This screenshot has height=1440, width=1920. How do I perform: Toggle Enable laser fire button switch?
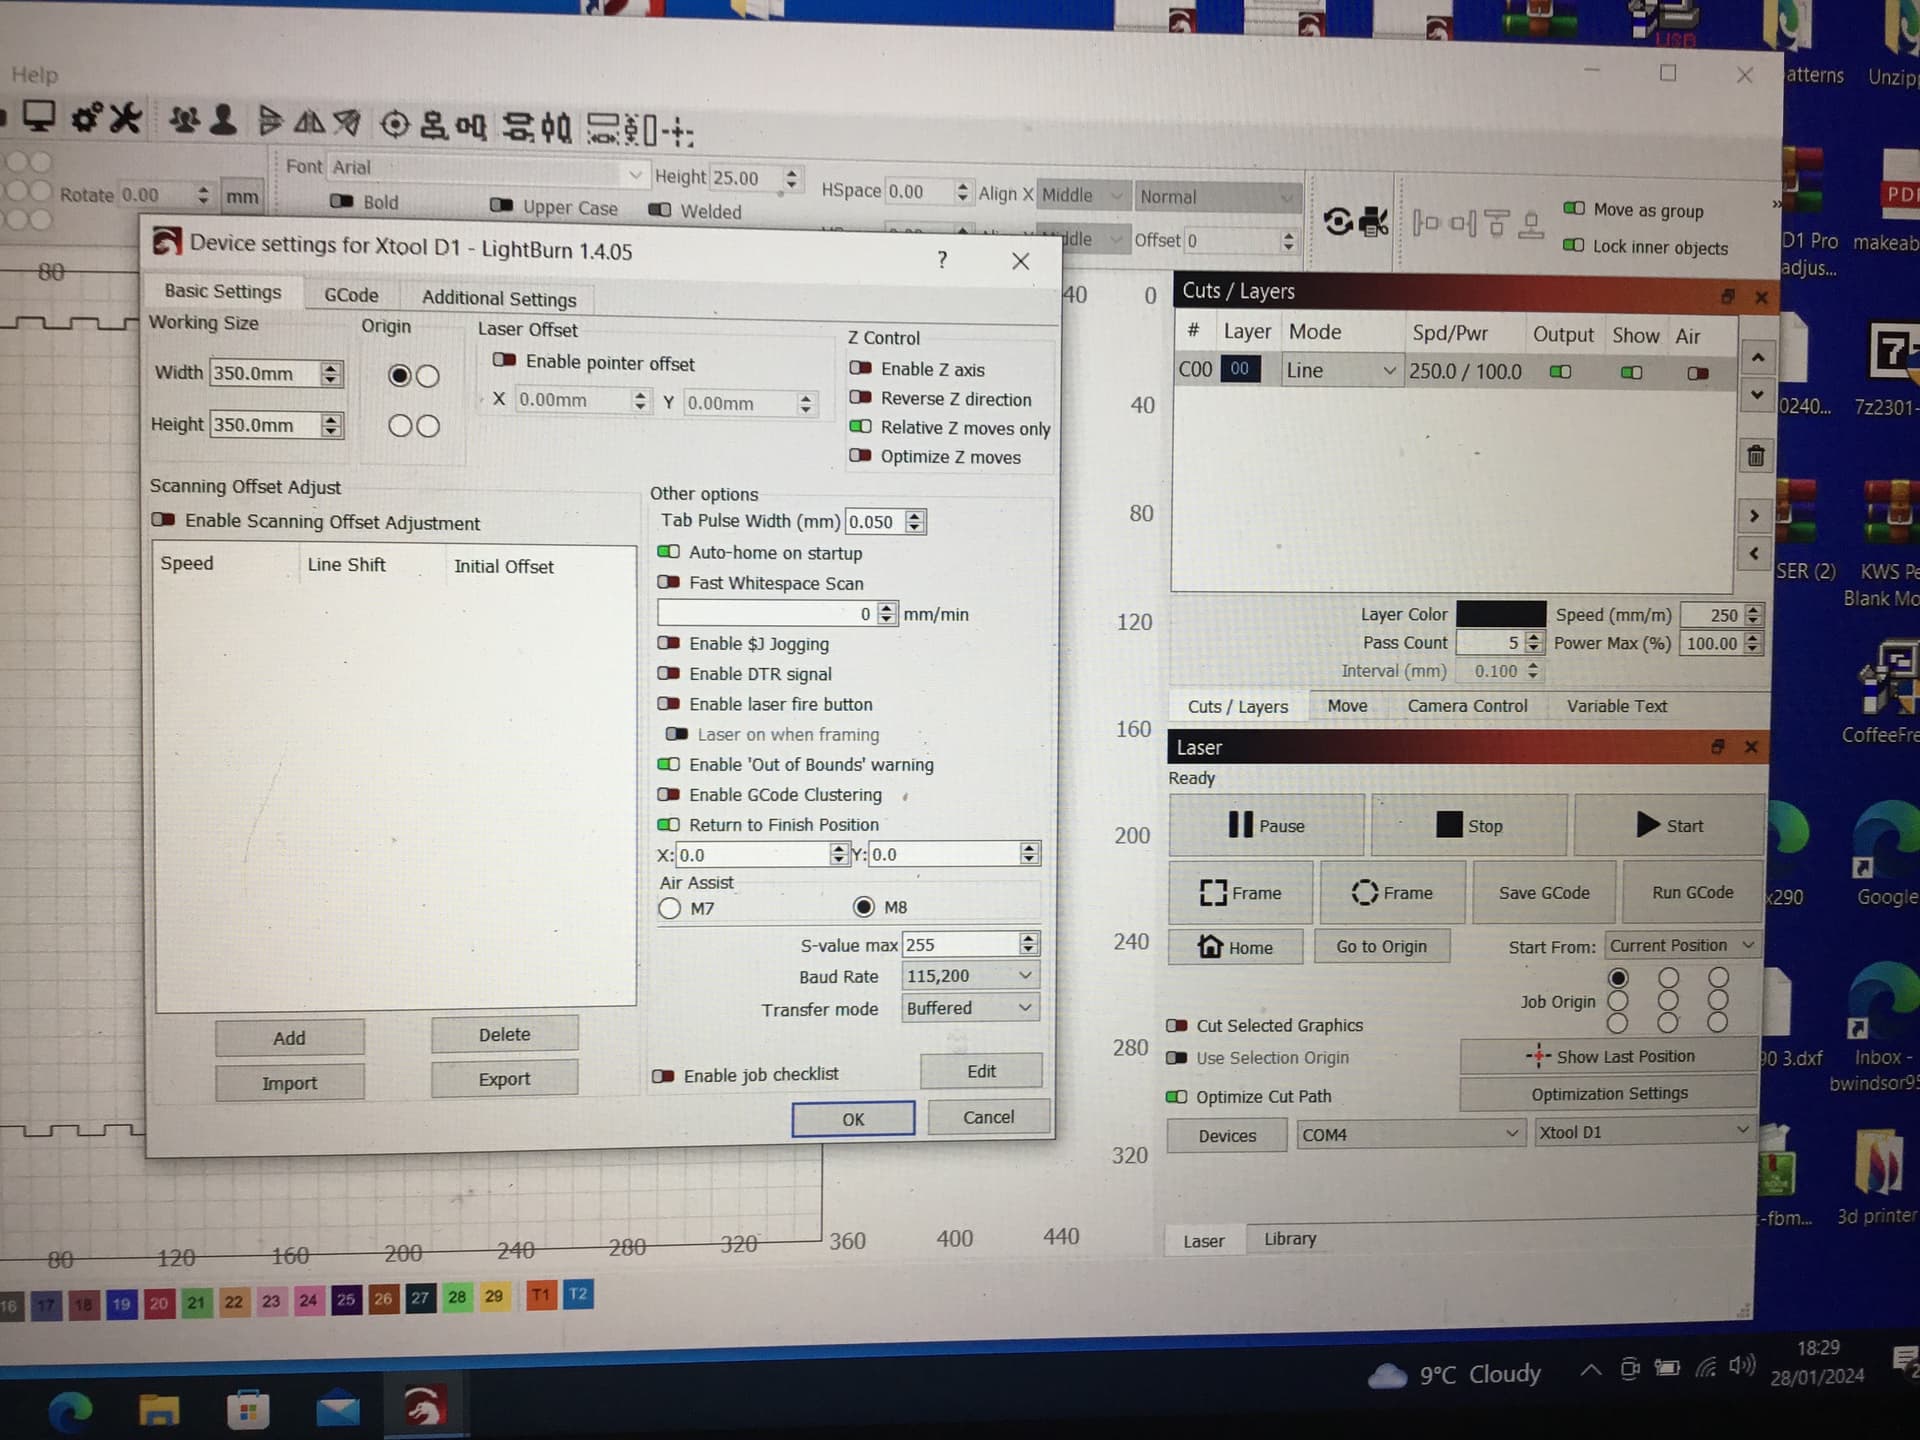(668, 704)
